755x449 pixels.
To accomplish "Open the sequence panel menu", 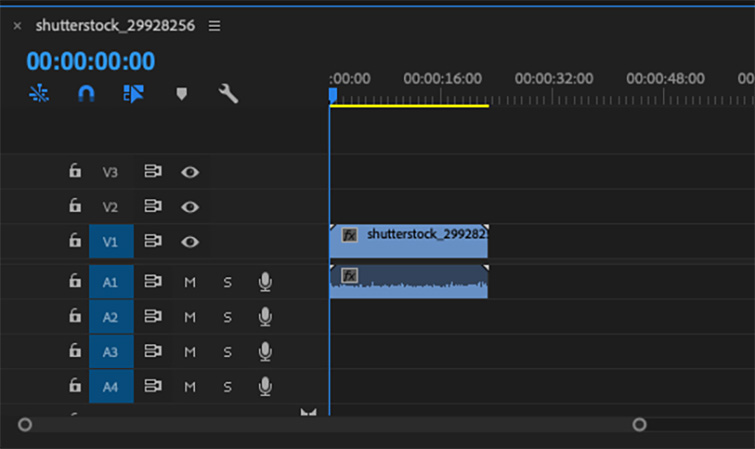I will pos(214,26).
